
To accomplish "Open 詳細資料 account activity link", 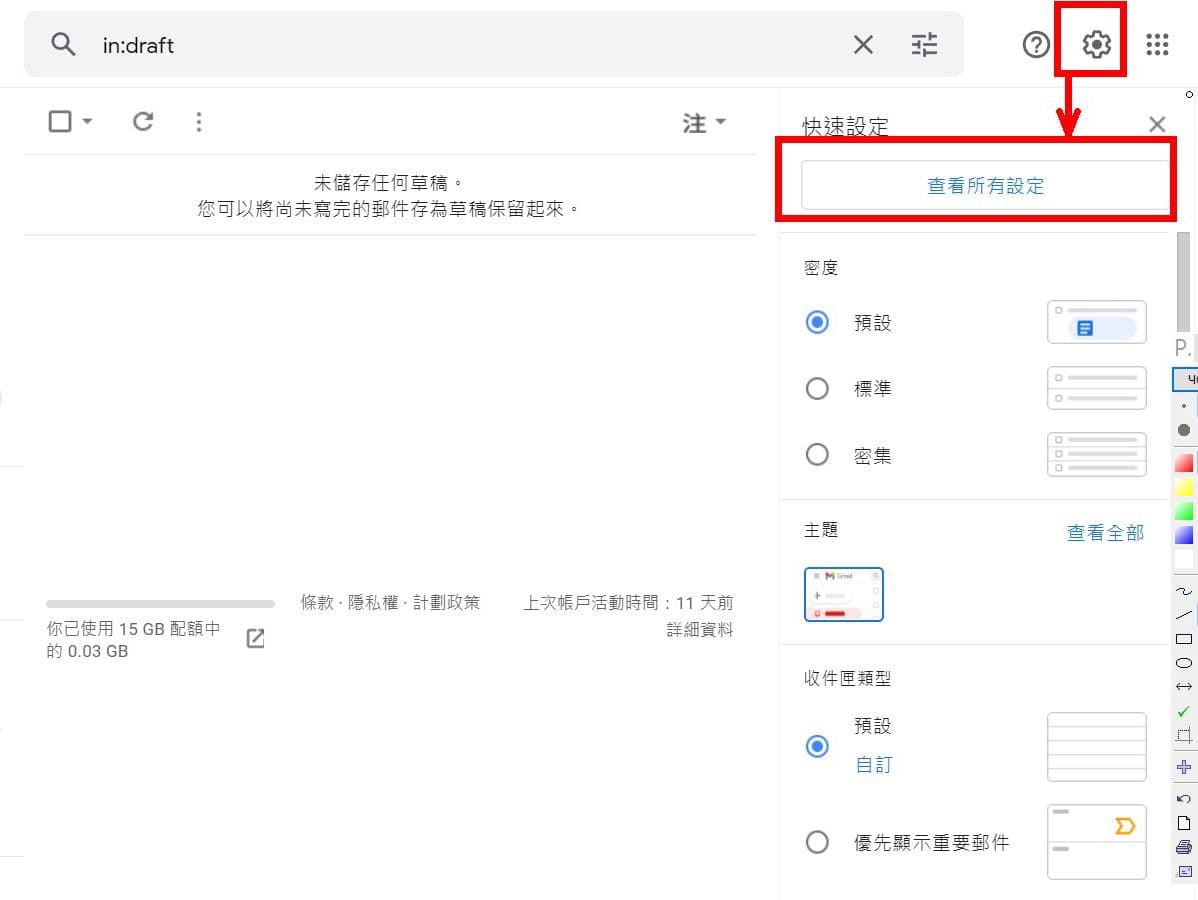I will [699, 630].
